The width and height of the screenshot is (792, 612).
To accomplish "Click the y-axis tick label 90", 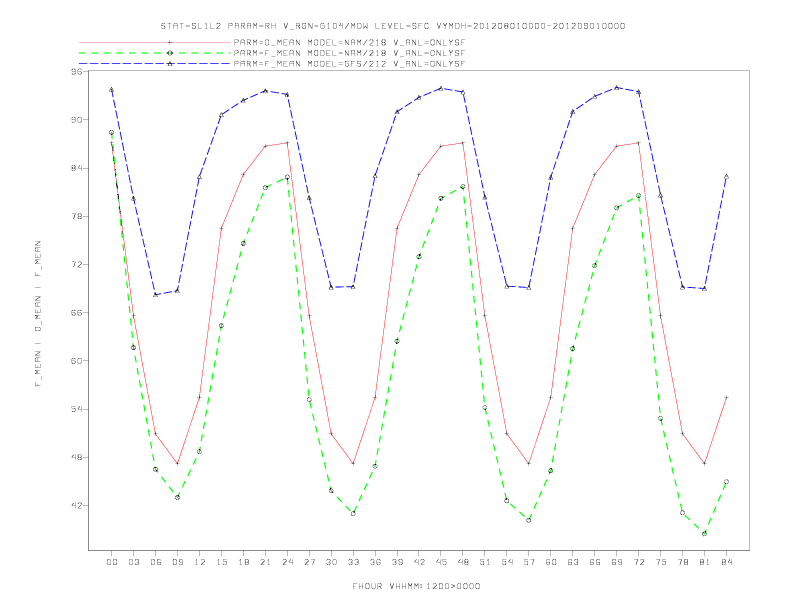I will (76, 120).
